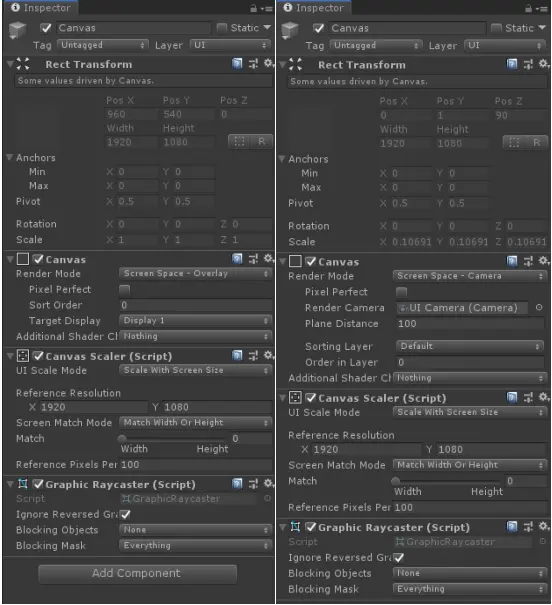The width and height of the screenshot is (552, 605).
Task: Disable the Canvas component checkbox in left inspector
Action: [x=38, y=259]
